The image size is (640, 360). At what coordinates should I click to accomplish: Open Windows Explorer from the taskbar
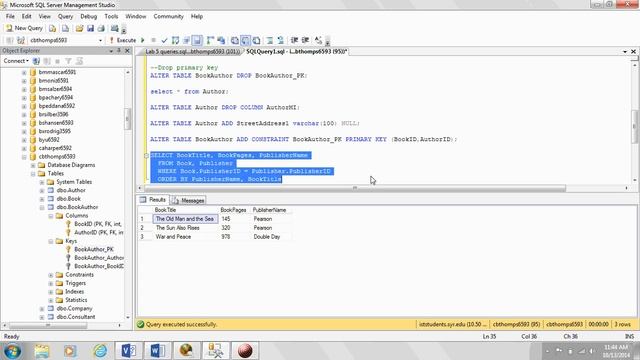(41, 351)
